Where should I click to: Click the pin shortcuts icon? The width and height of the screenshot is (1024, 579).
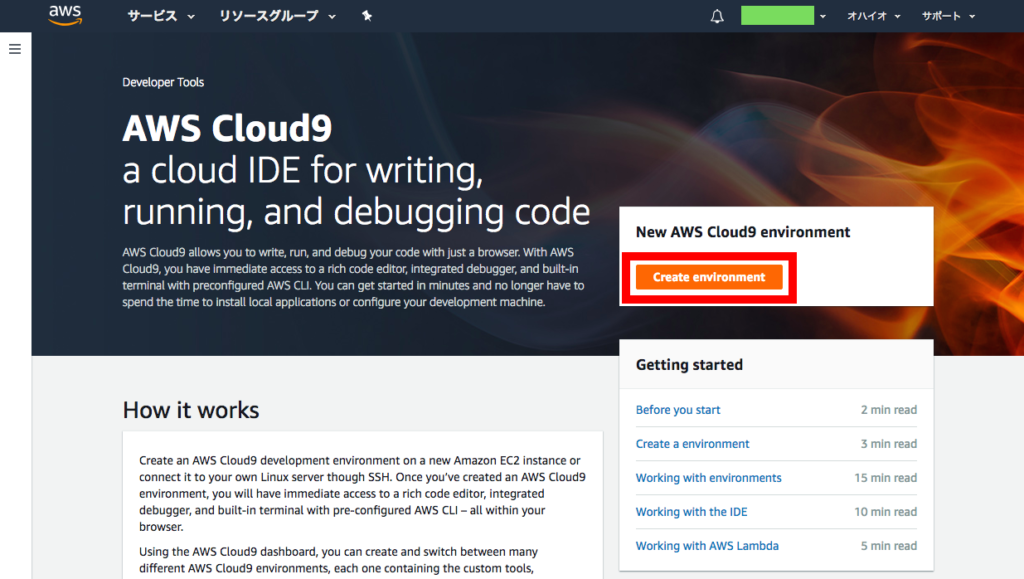[x=366, y=16]
